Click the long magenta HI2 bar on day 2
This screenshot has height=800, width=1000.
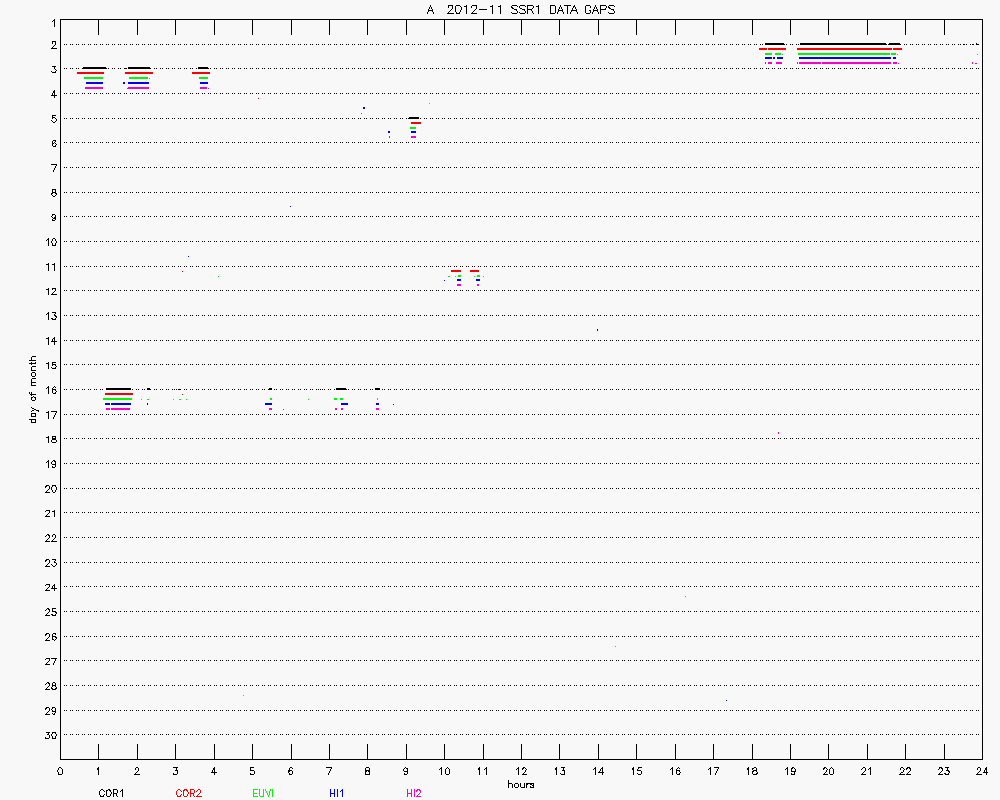pyautogui.click(x=843, y=63)
